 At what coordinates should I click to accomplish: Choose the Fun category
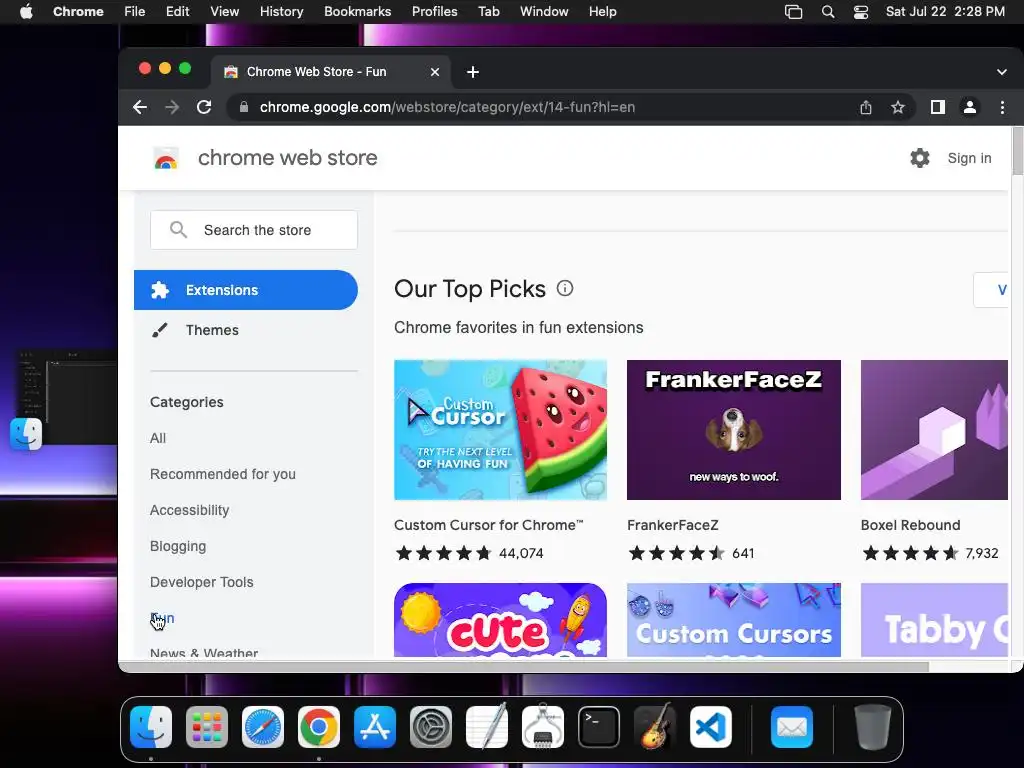pyautogui.click(x=162, y=618)
